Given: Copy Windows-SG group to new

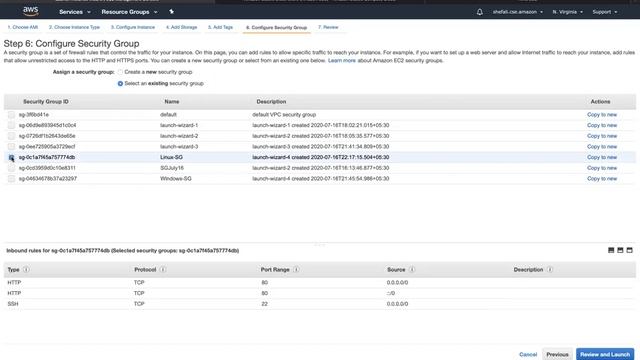Looking at the screenshot, I should coord(602,178).
